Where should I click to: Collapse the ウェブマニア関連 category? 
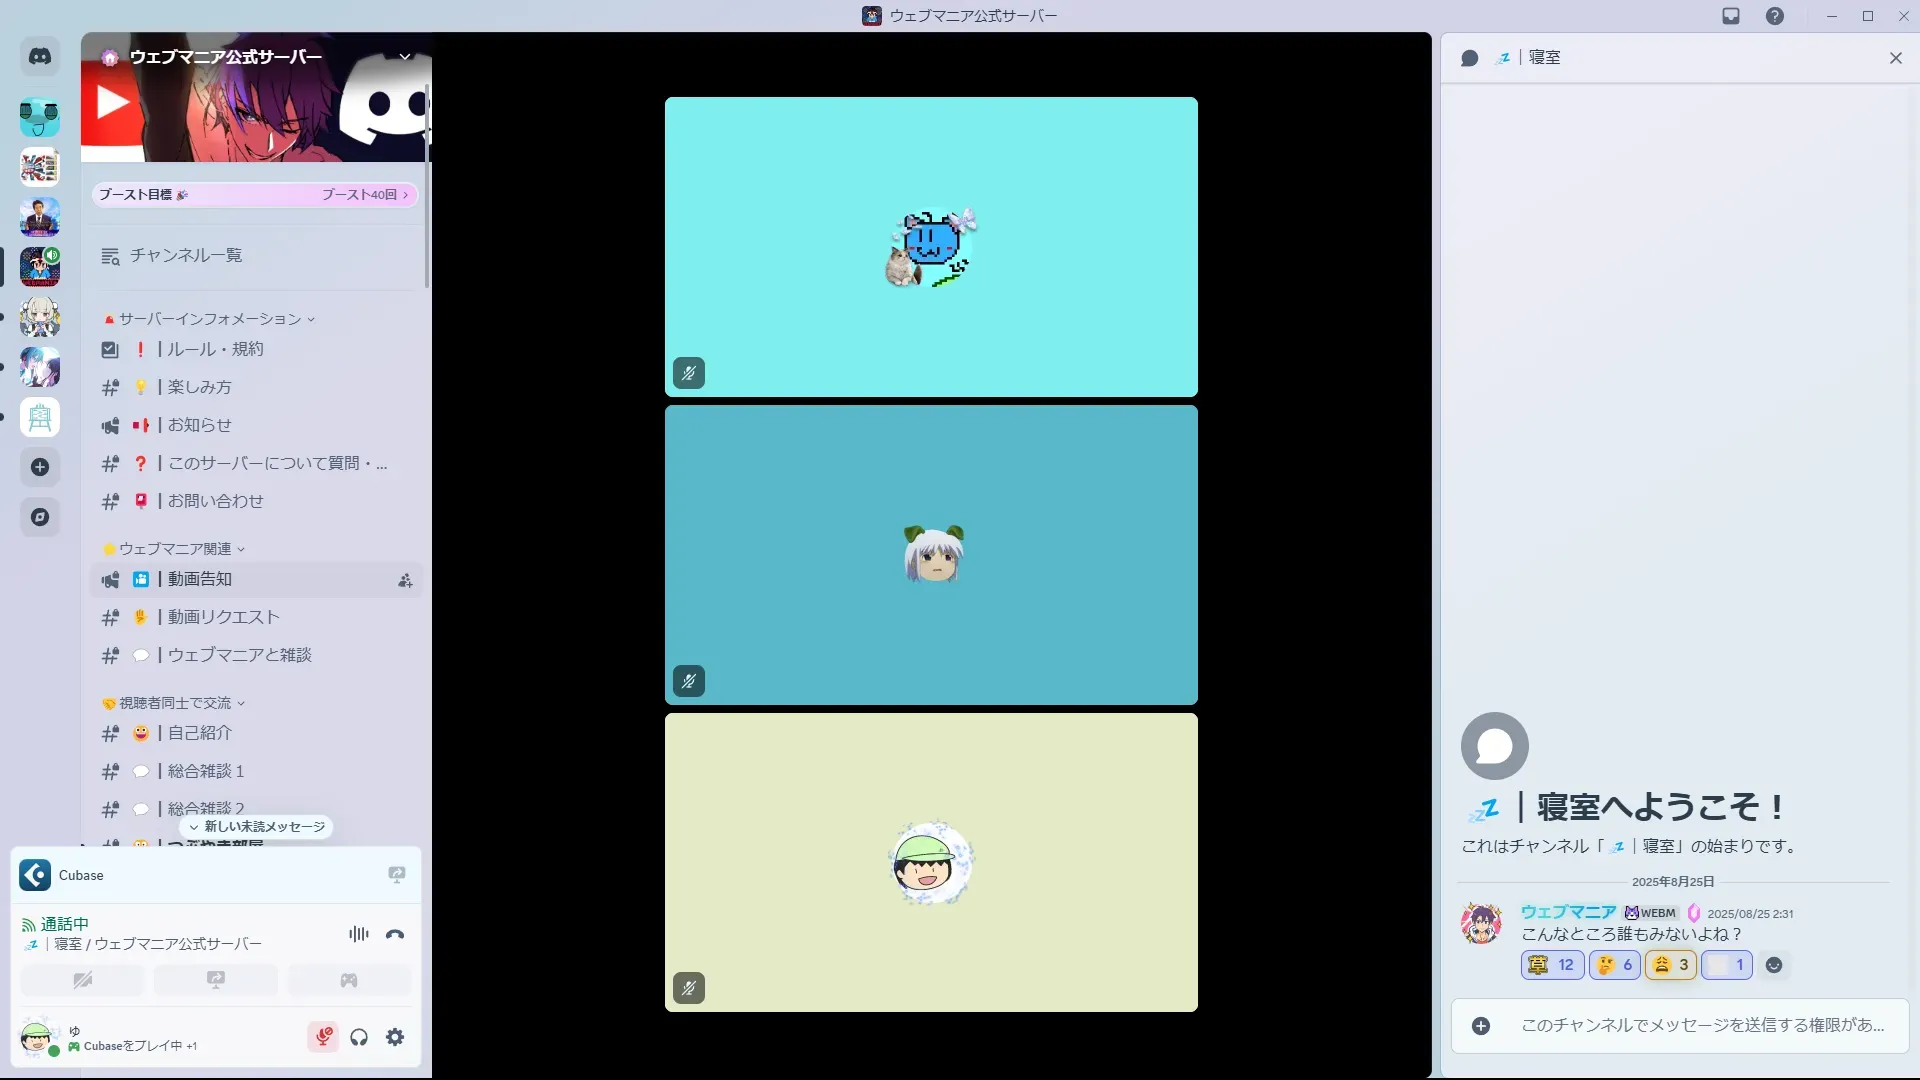point(175,549)
